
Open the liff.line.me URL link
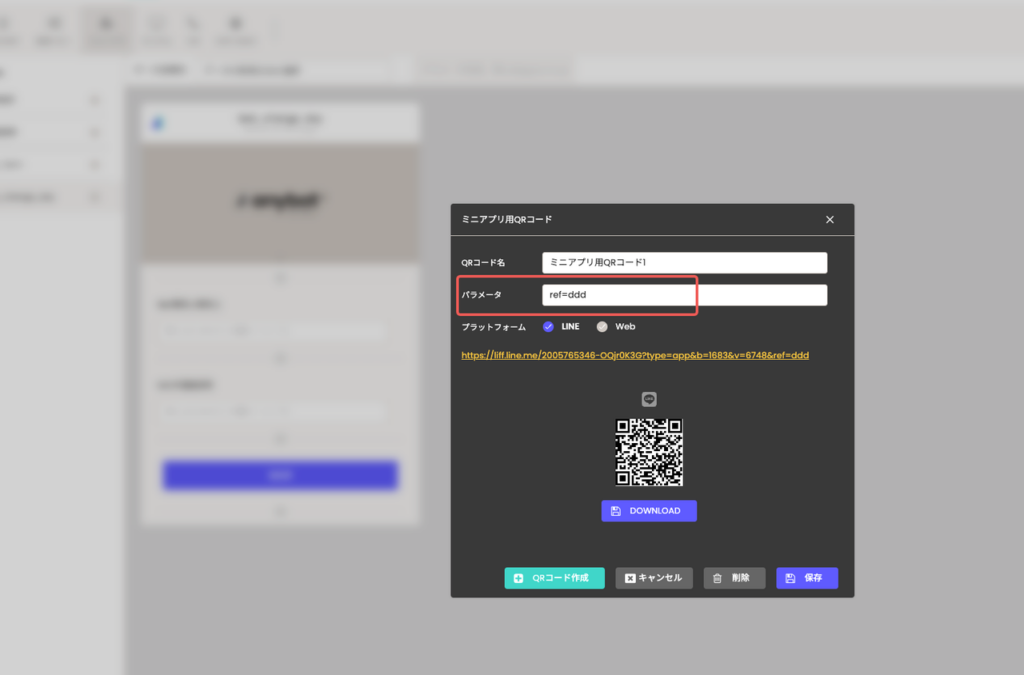click(x=635, y=355)
